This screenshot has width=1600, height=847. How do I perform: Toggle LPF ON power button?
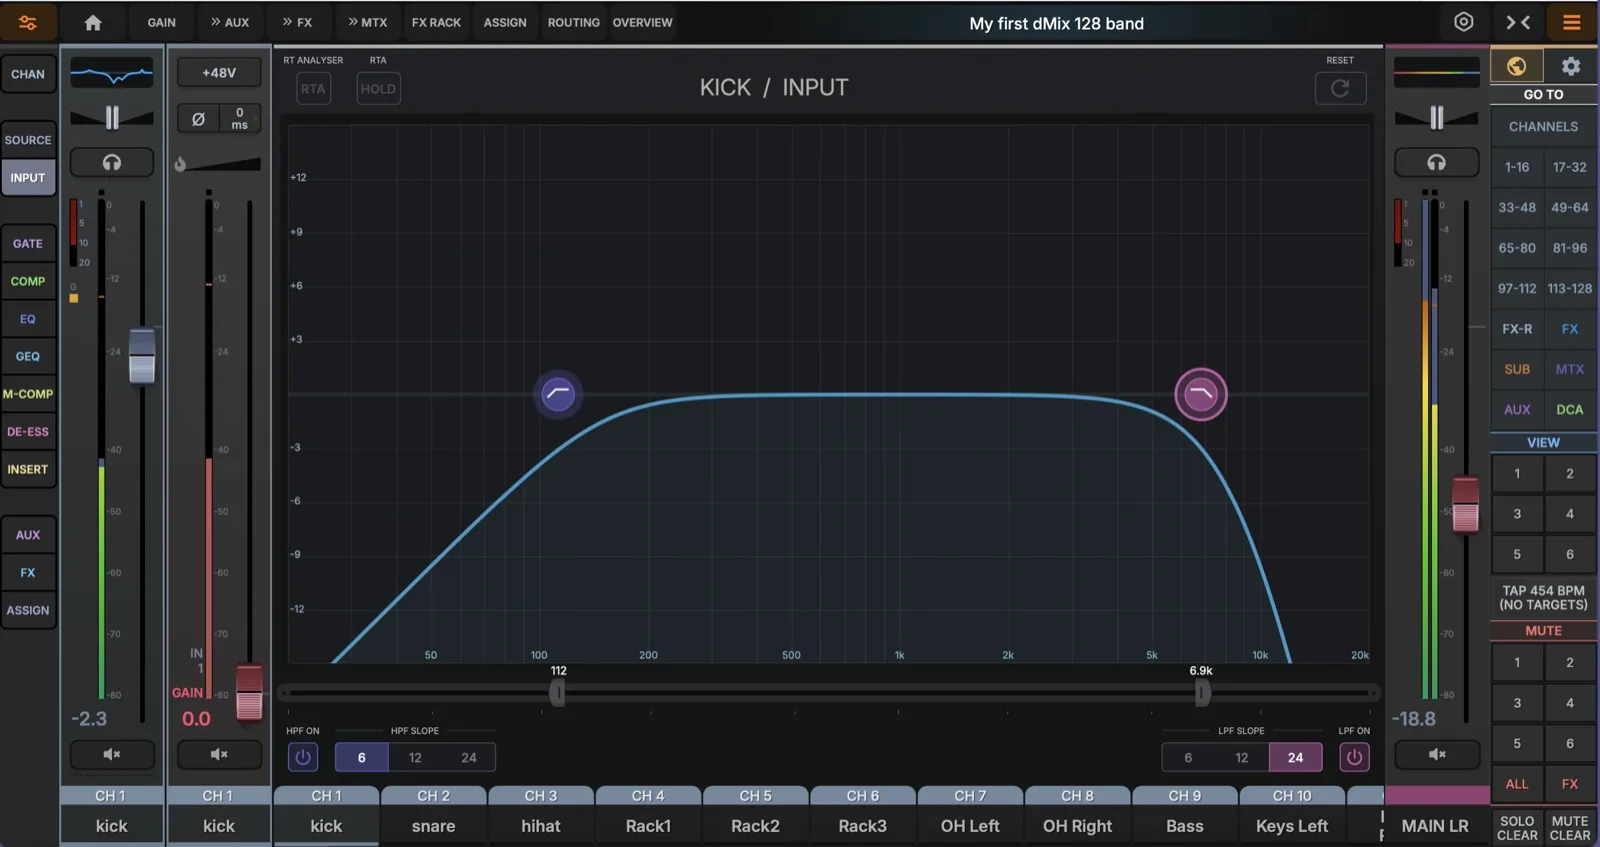tap(1354, 757)
